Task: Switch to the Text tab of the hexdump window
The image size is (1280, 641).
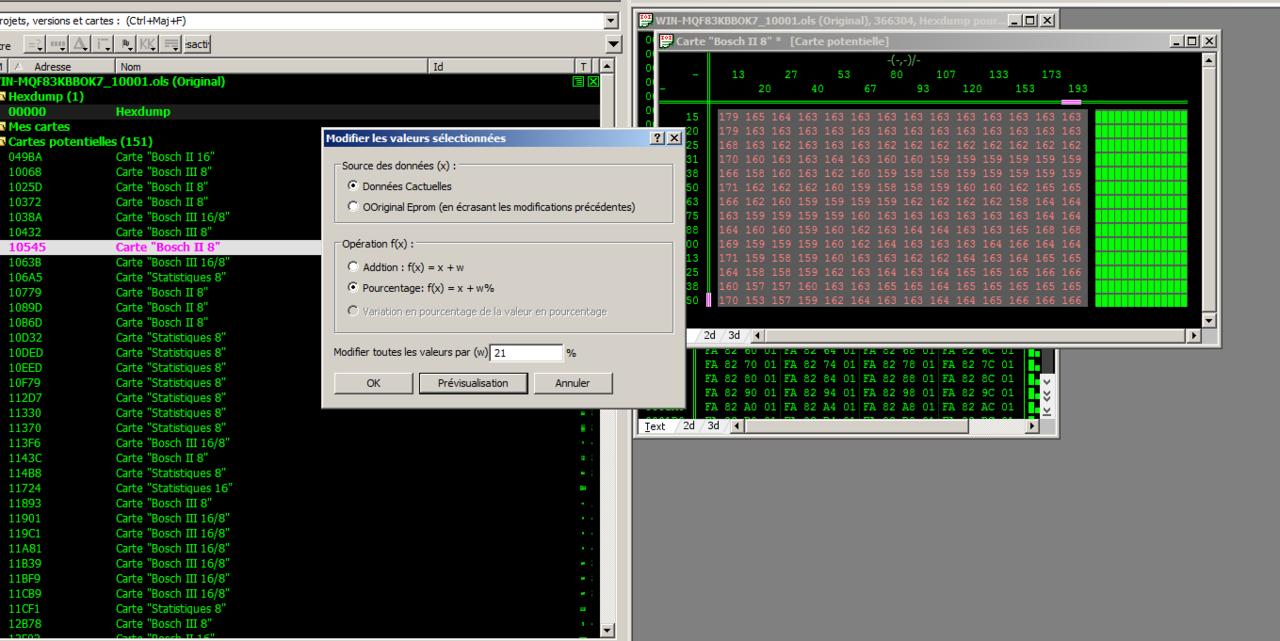Action: pyautogui.click(x=654, y=426)
